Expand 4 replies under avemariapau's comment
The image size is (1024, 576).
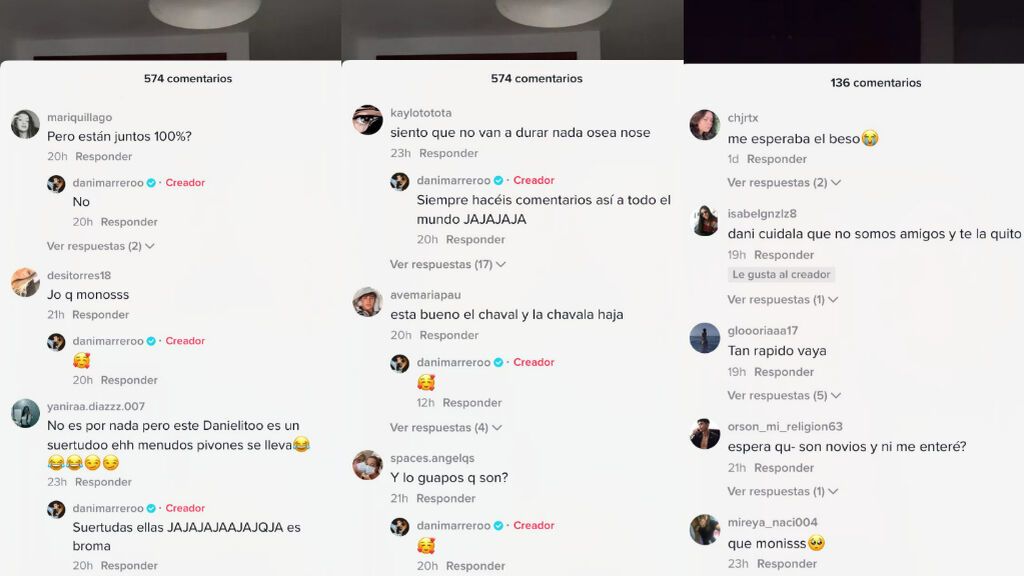446,428
